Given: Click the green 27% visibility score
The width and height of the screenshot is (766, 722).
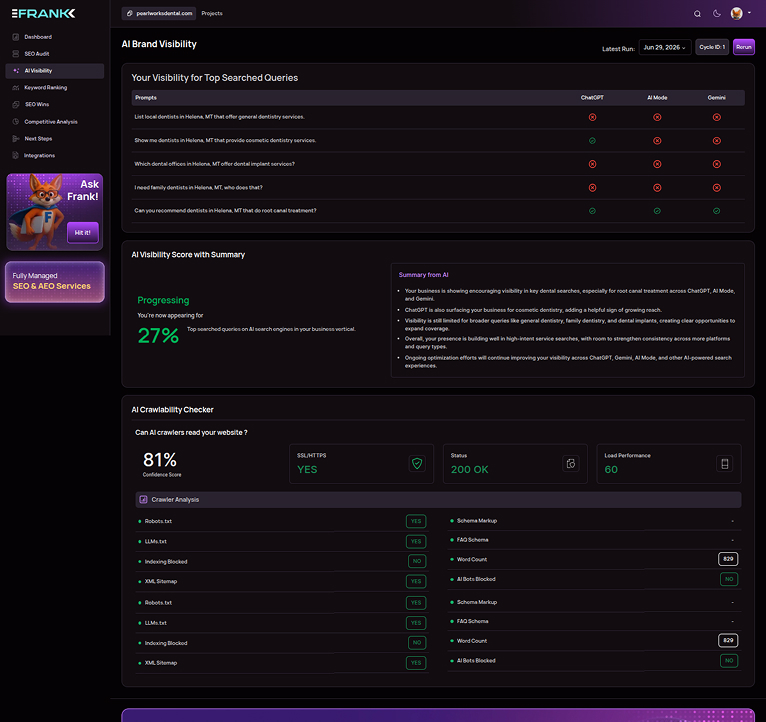Looking at the screenshot, I should pos(158,336).
